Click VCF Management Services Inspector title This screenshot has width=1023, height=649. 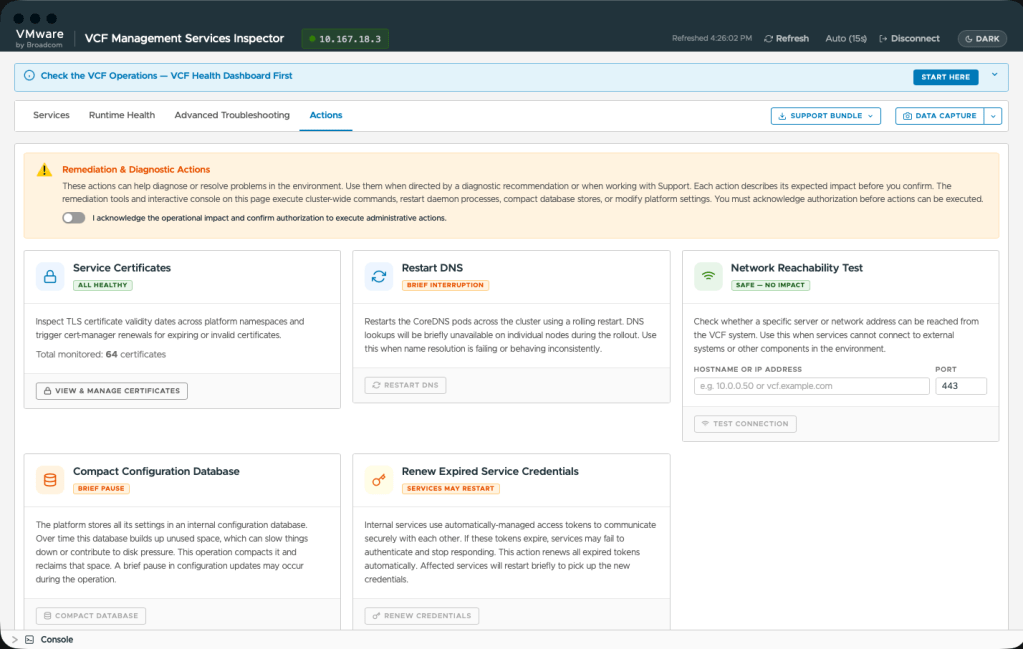point(184,38)
